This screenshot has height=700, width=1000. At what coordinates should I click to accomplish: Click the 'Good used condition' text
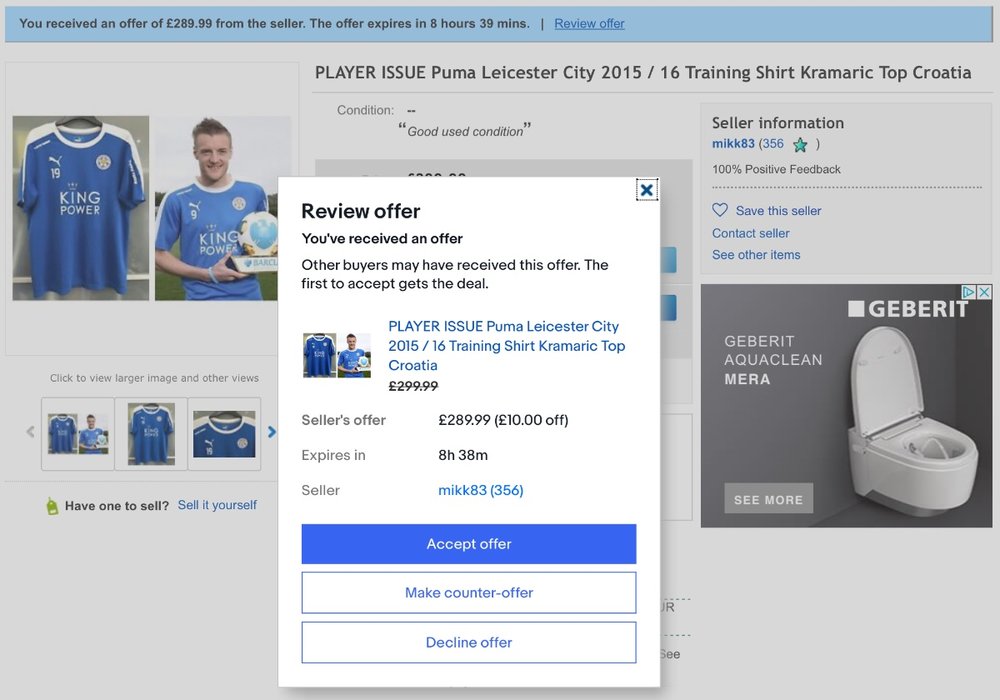click(x=465, y=131)
